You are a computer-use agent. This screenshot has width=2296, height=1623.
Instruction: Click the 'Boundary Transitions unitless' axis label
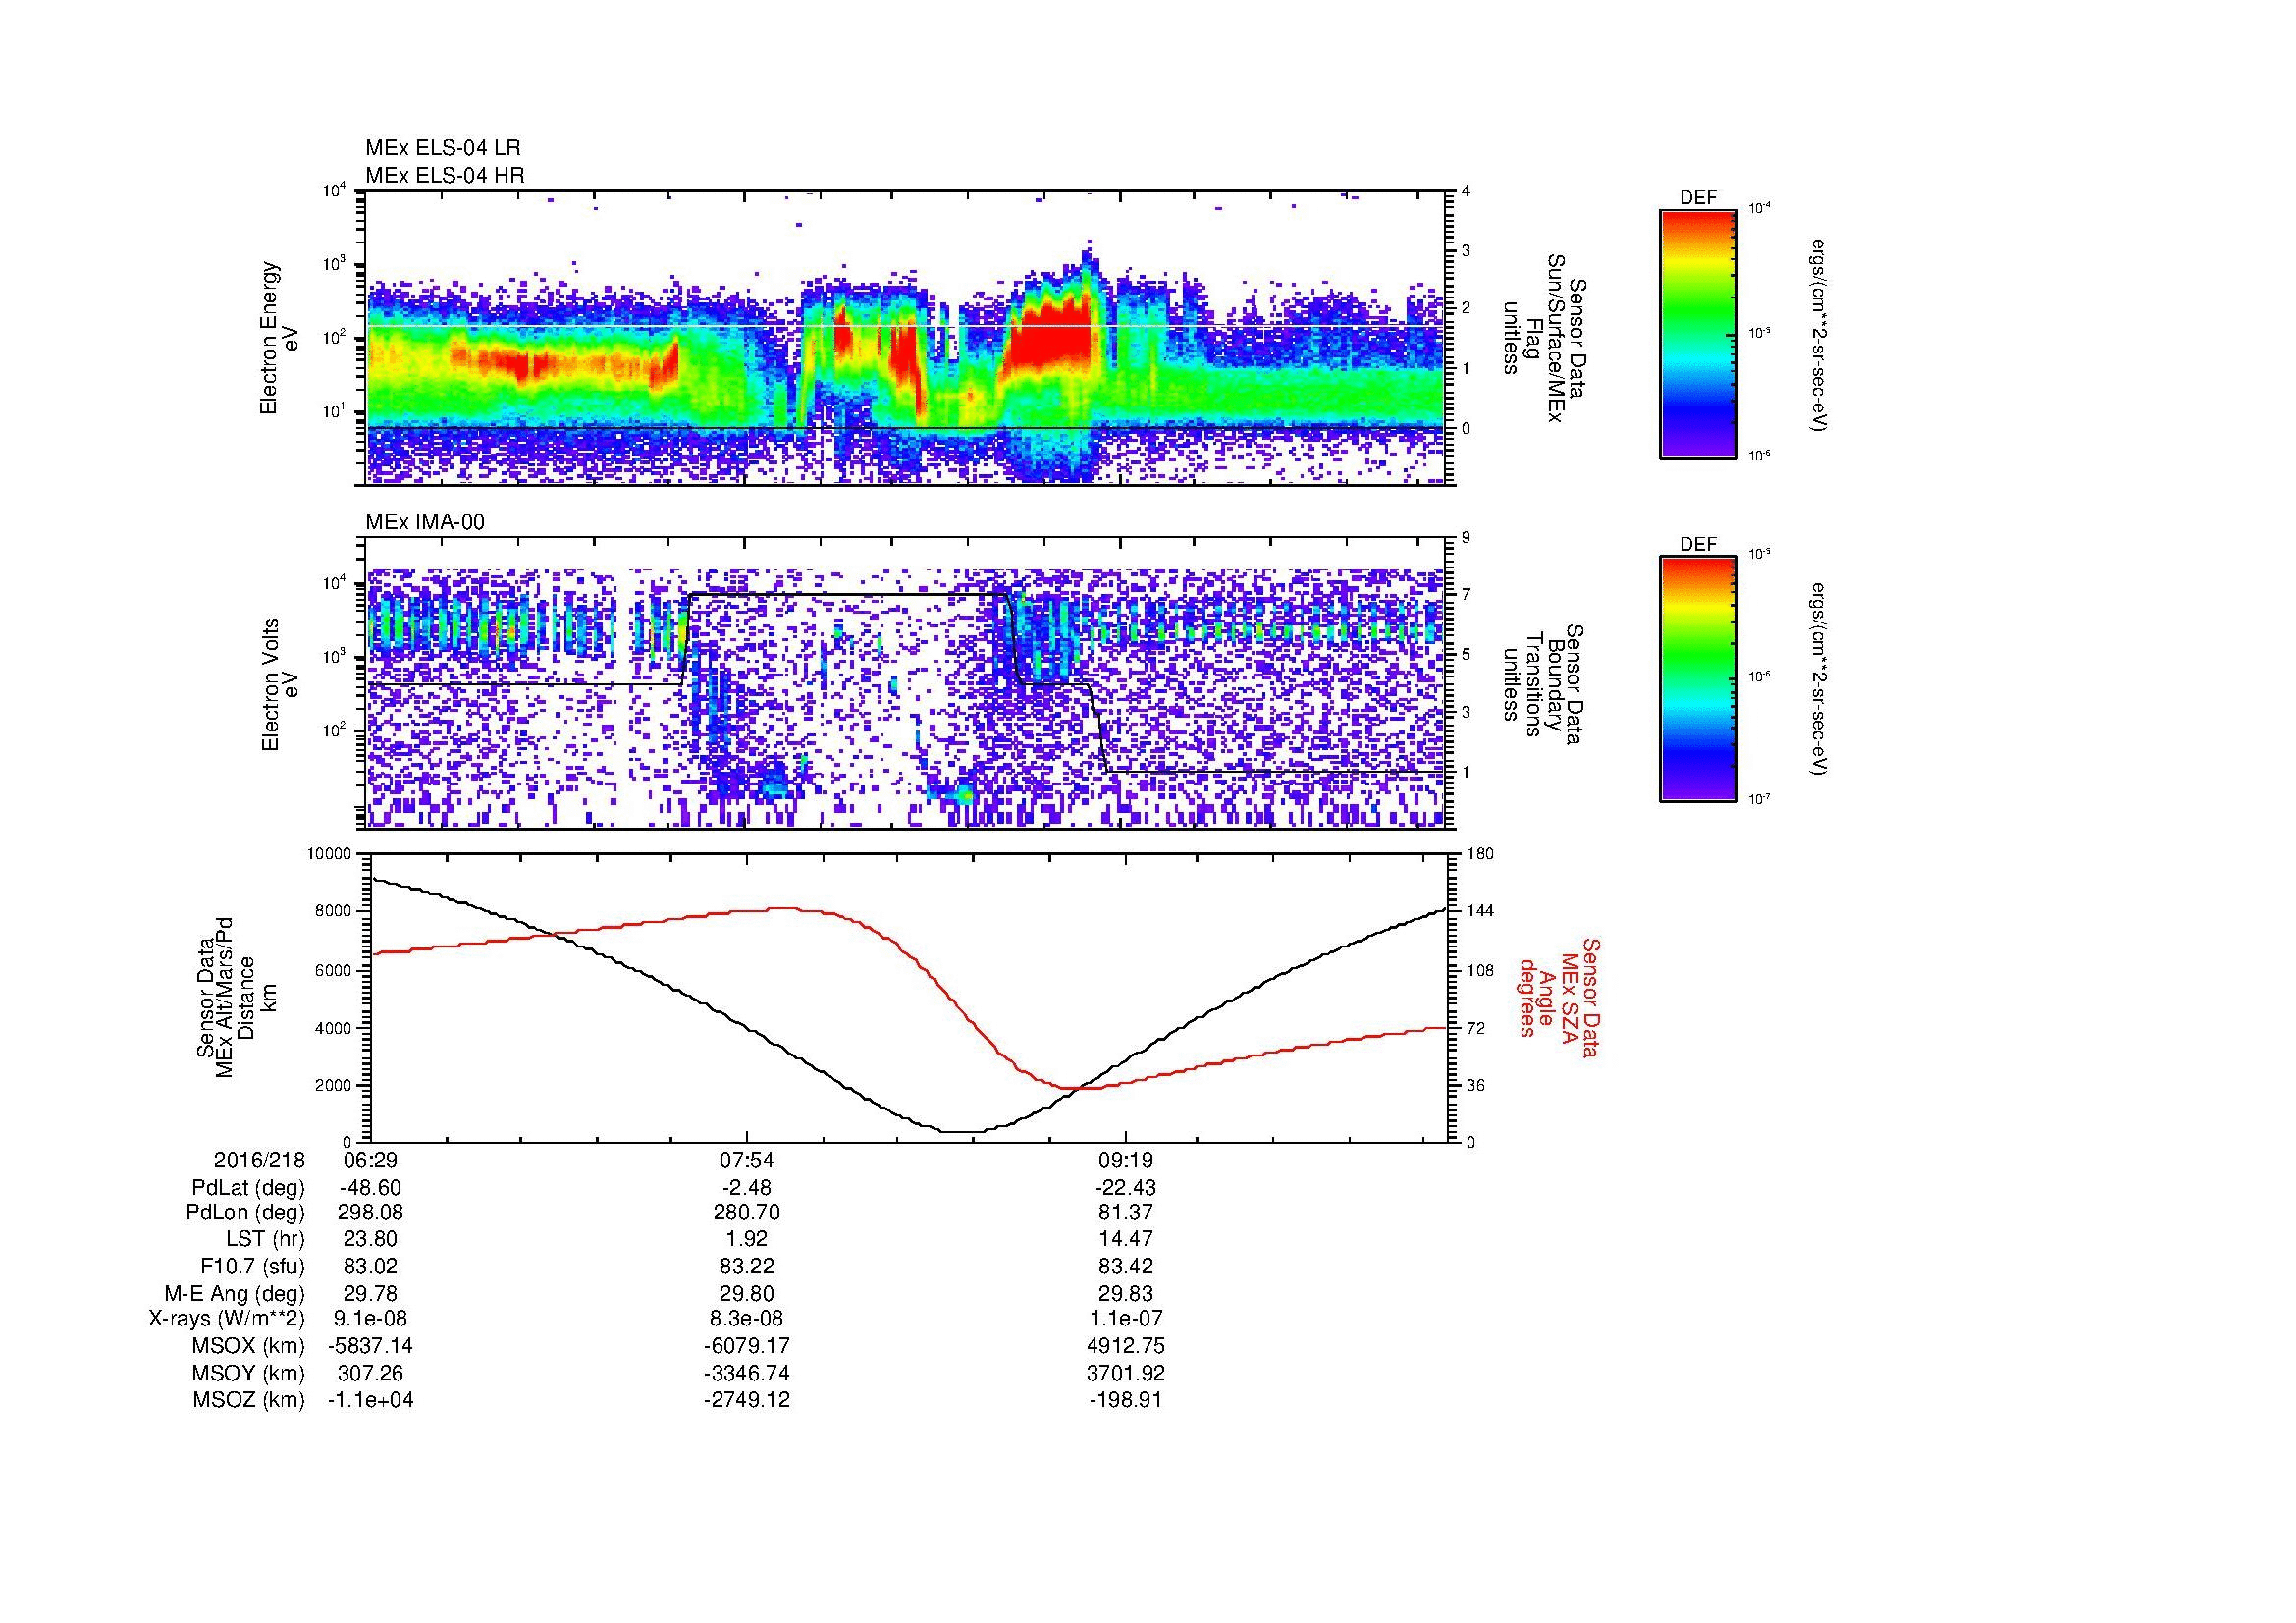1541,685
